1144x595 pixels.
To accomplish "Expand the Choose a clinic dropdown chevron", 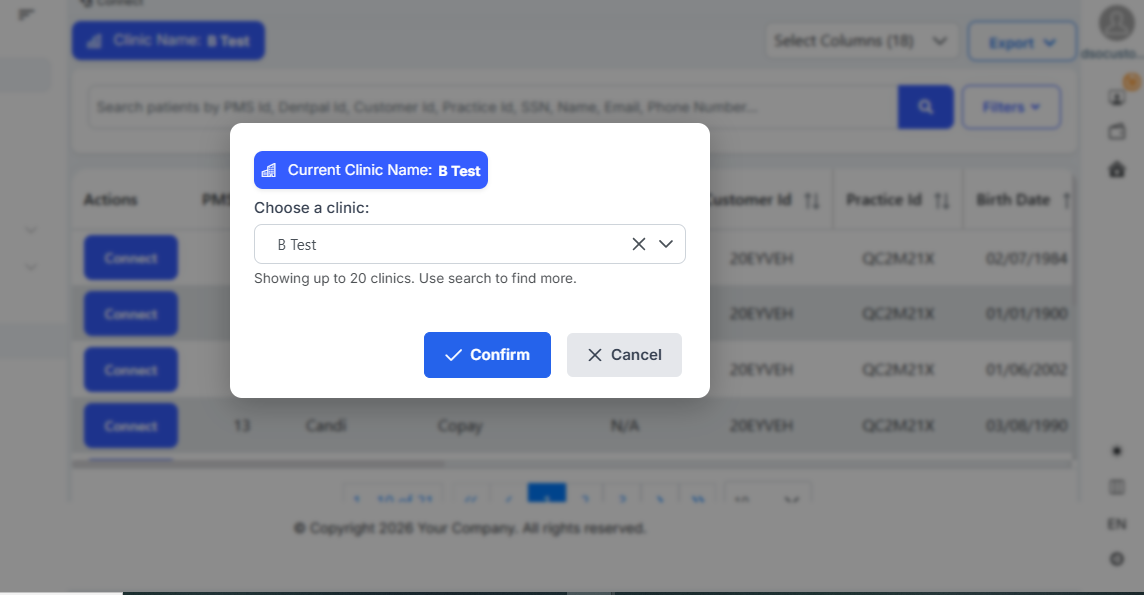I will click(x=667, y=244).
